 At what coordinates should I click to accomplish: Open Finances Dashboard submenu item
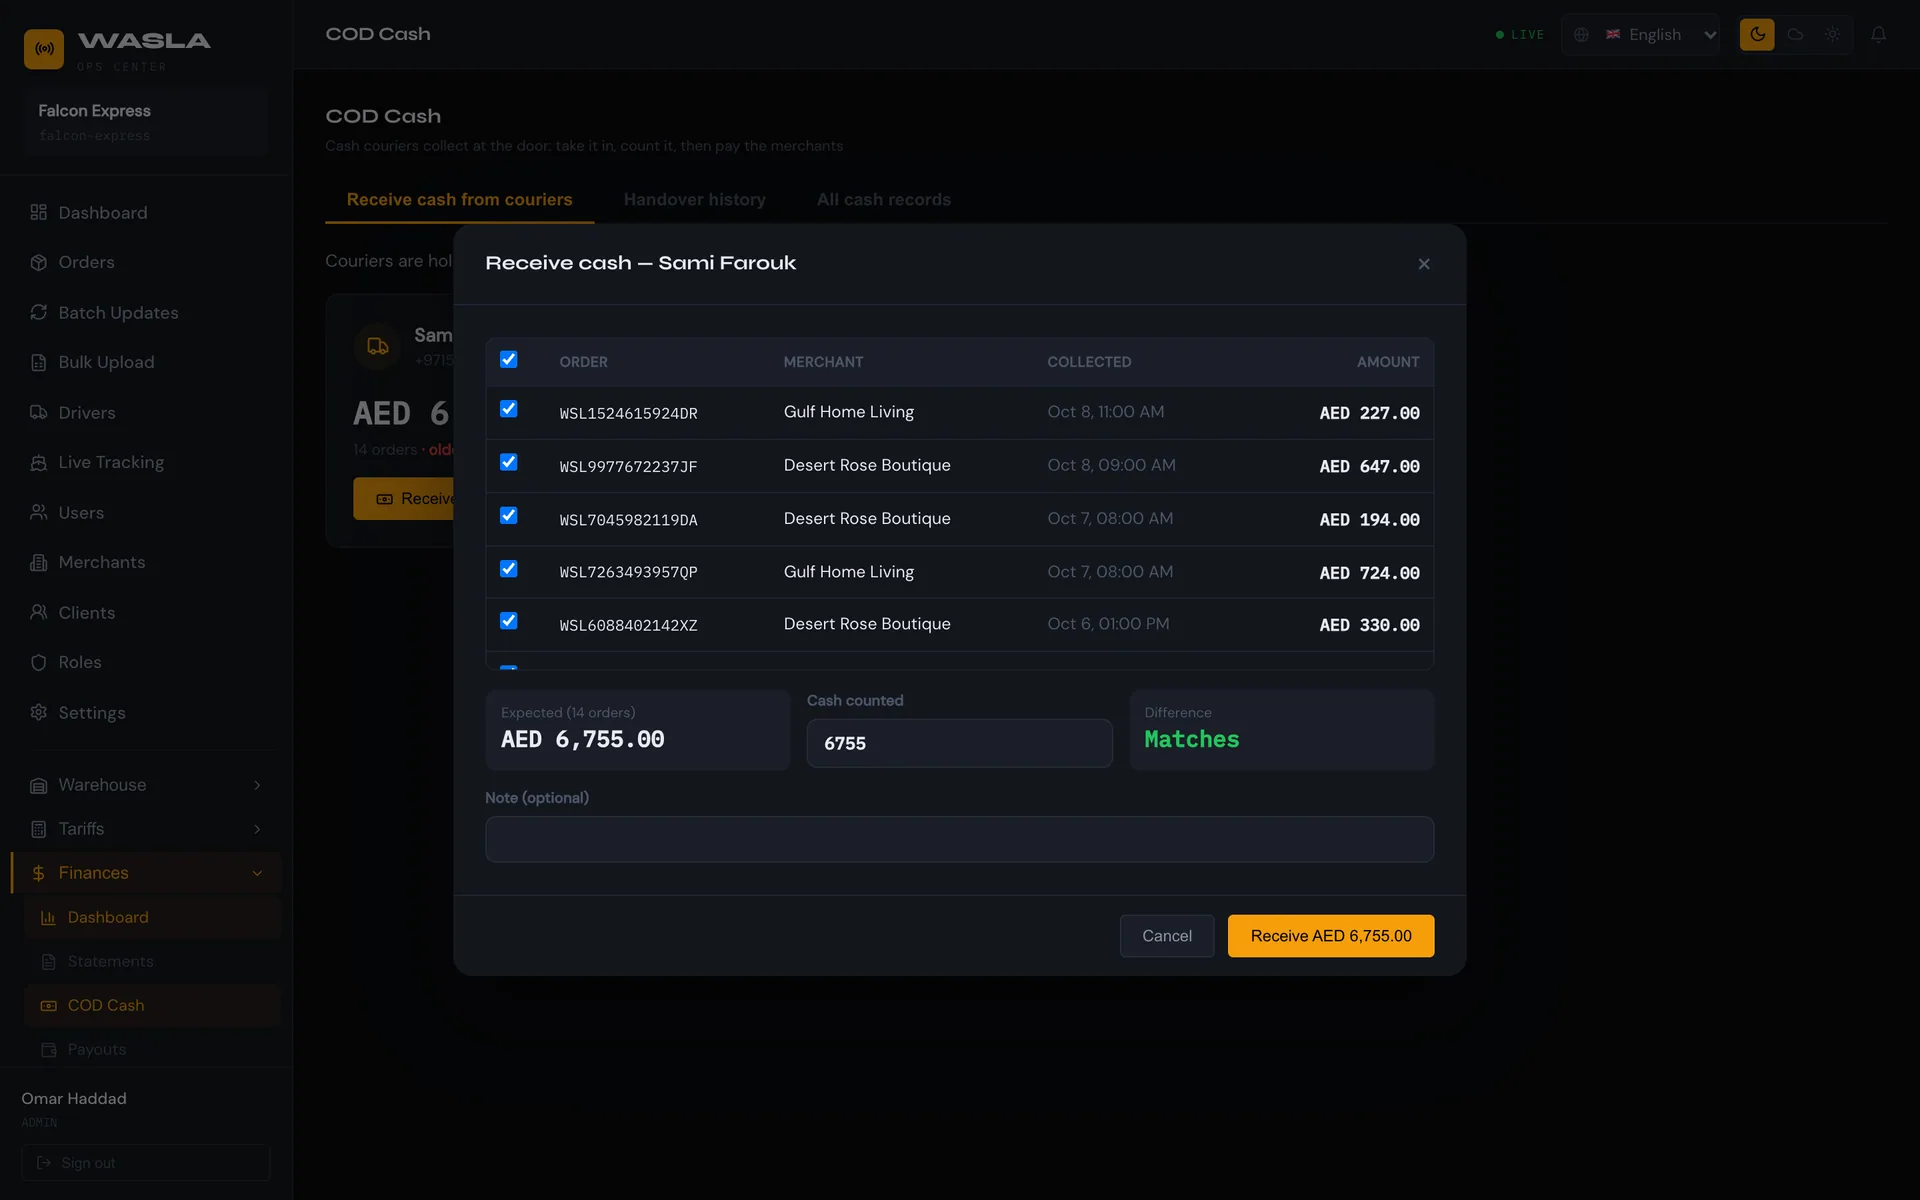pyautogui.click(x=152, y=917)
